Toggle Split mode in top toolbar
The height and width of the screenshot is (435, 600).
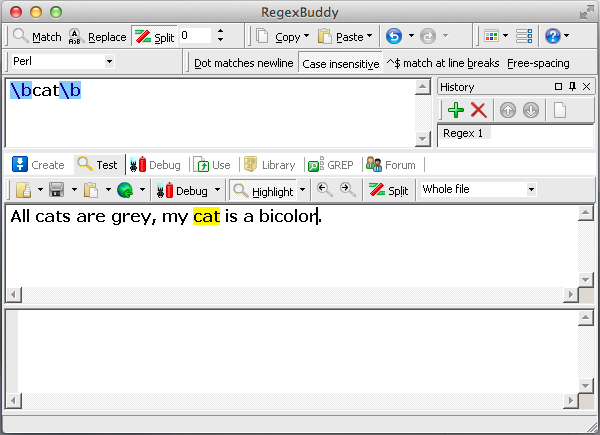[155, 37]
